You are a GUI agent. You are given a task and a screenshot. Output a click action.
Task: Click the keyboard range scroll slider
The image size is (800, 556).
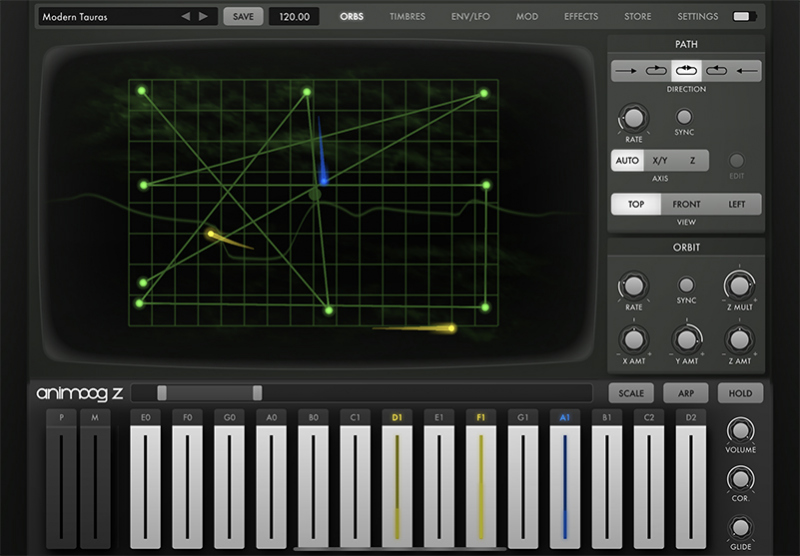tap(209, 393)
